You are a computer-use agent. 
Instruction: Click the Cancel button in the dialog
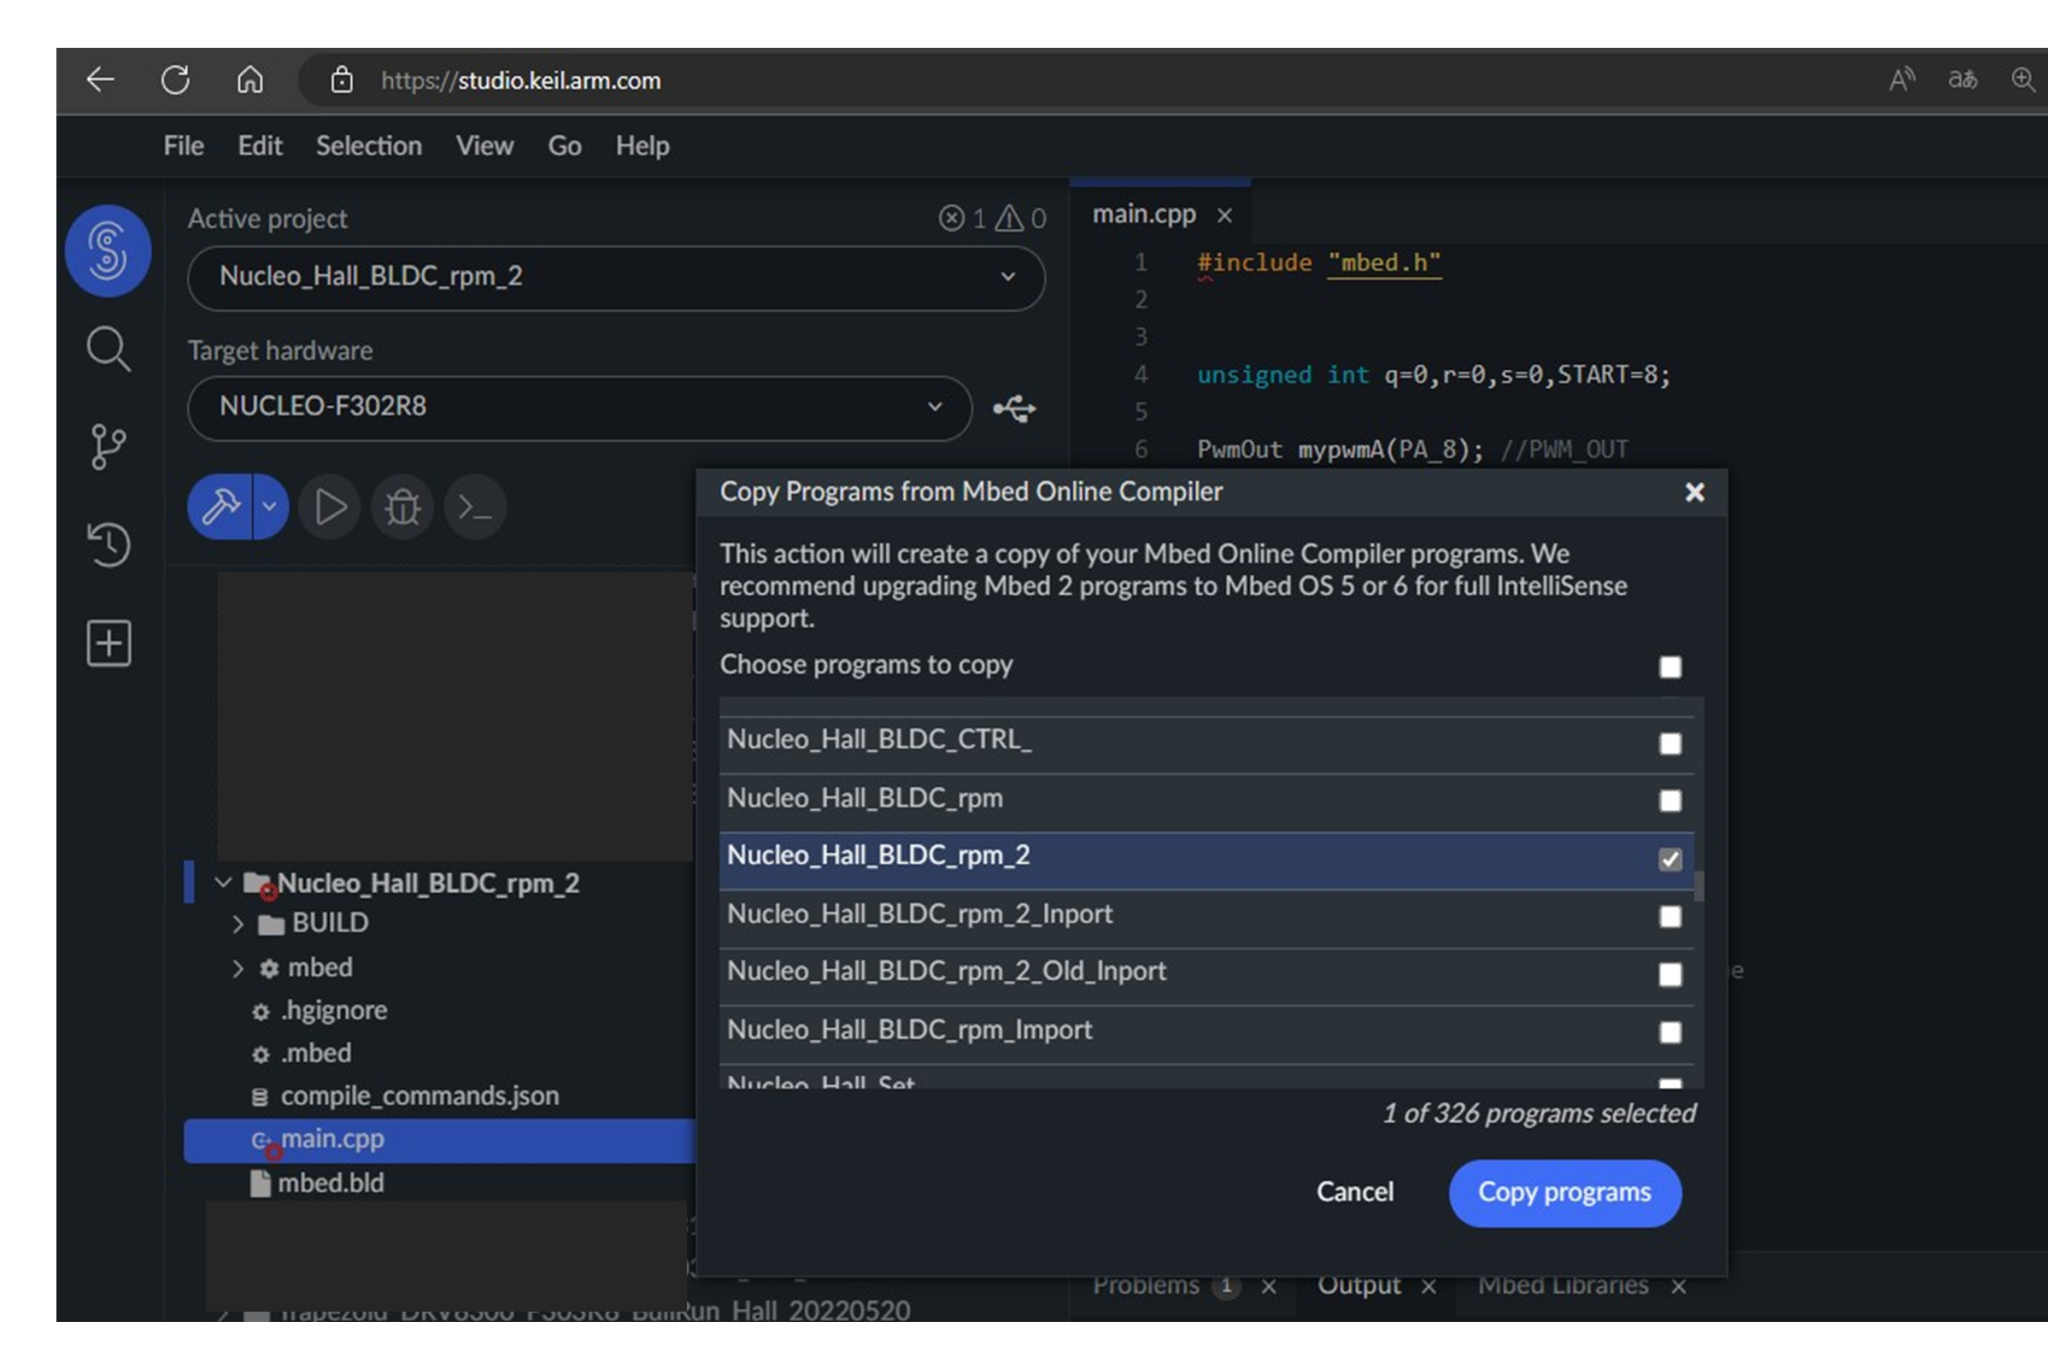(x=1354, y=1192)
